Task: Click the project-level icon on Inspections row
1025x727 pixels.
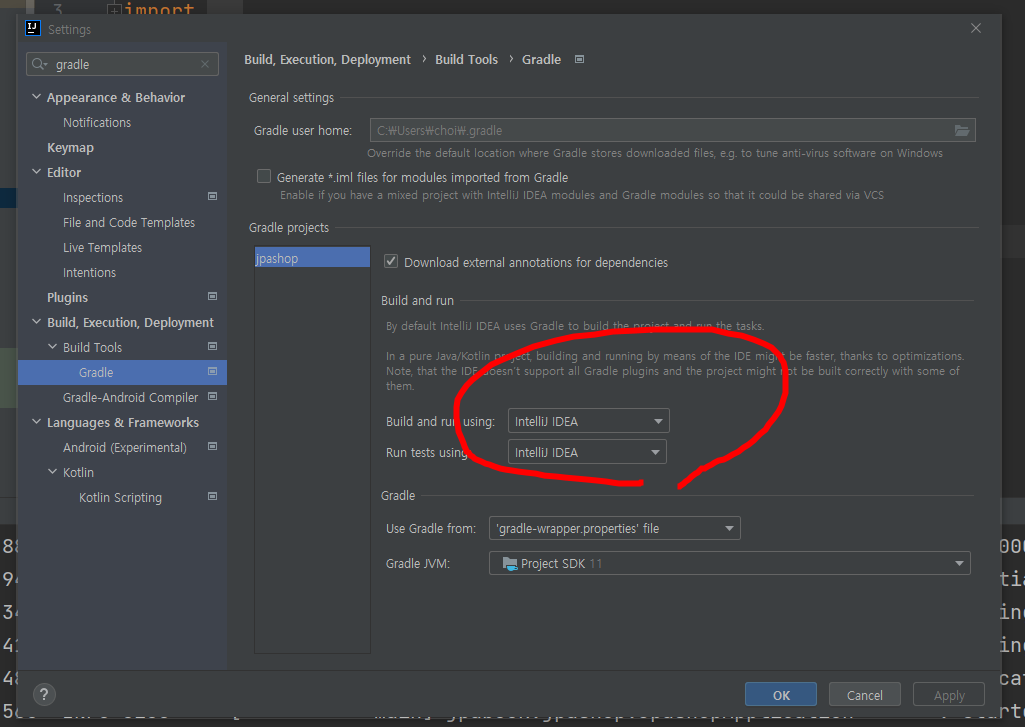Action: (x=212, y=196)
